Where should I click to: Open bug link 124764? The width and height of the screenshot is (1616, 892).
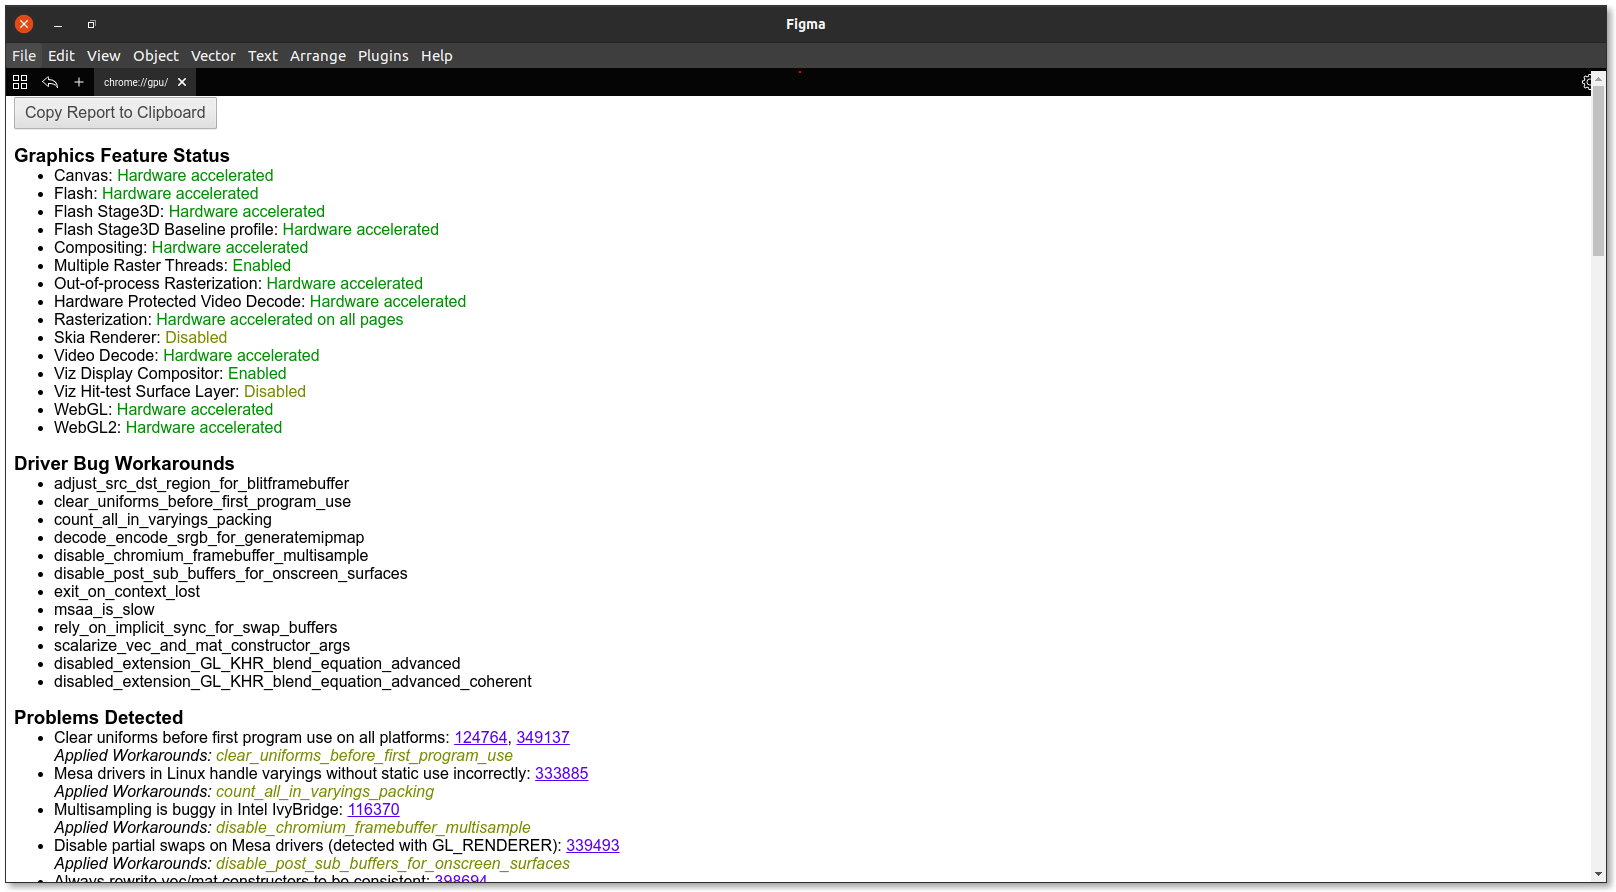pos(481,738)
